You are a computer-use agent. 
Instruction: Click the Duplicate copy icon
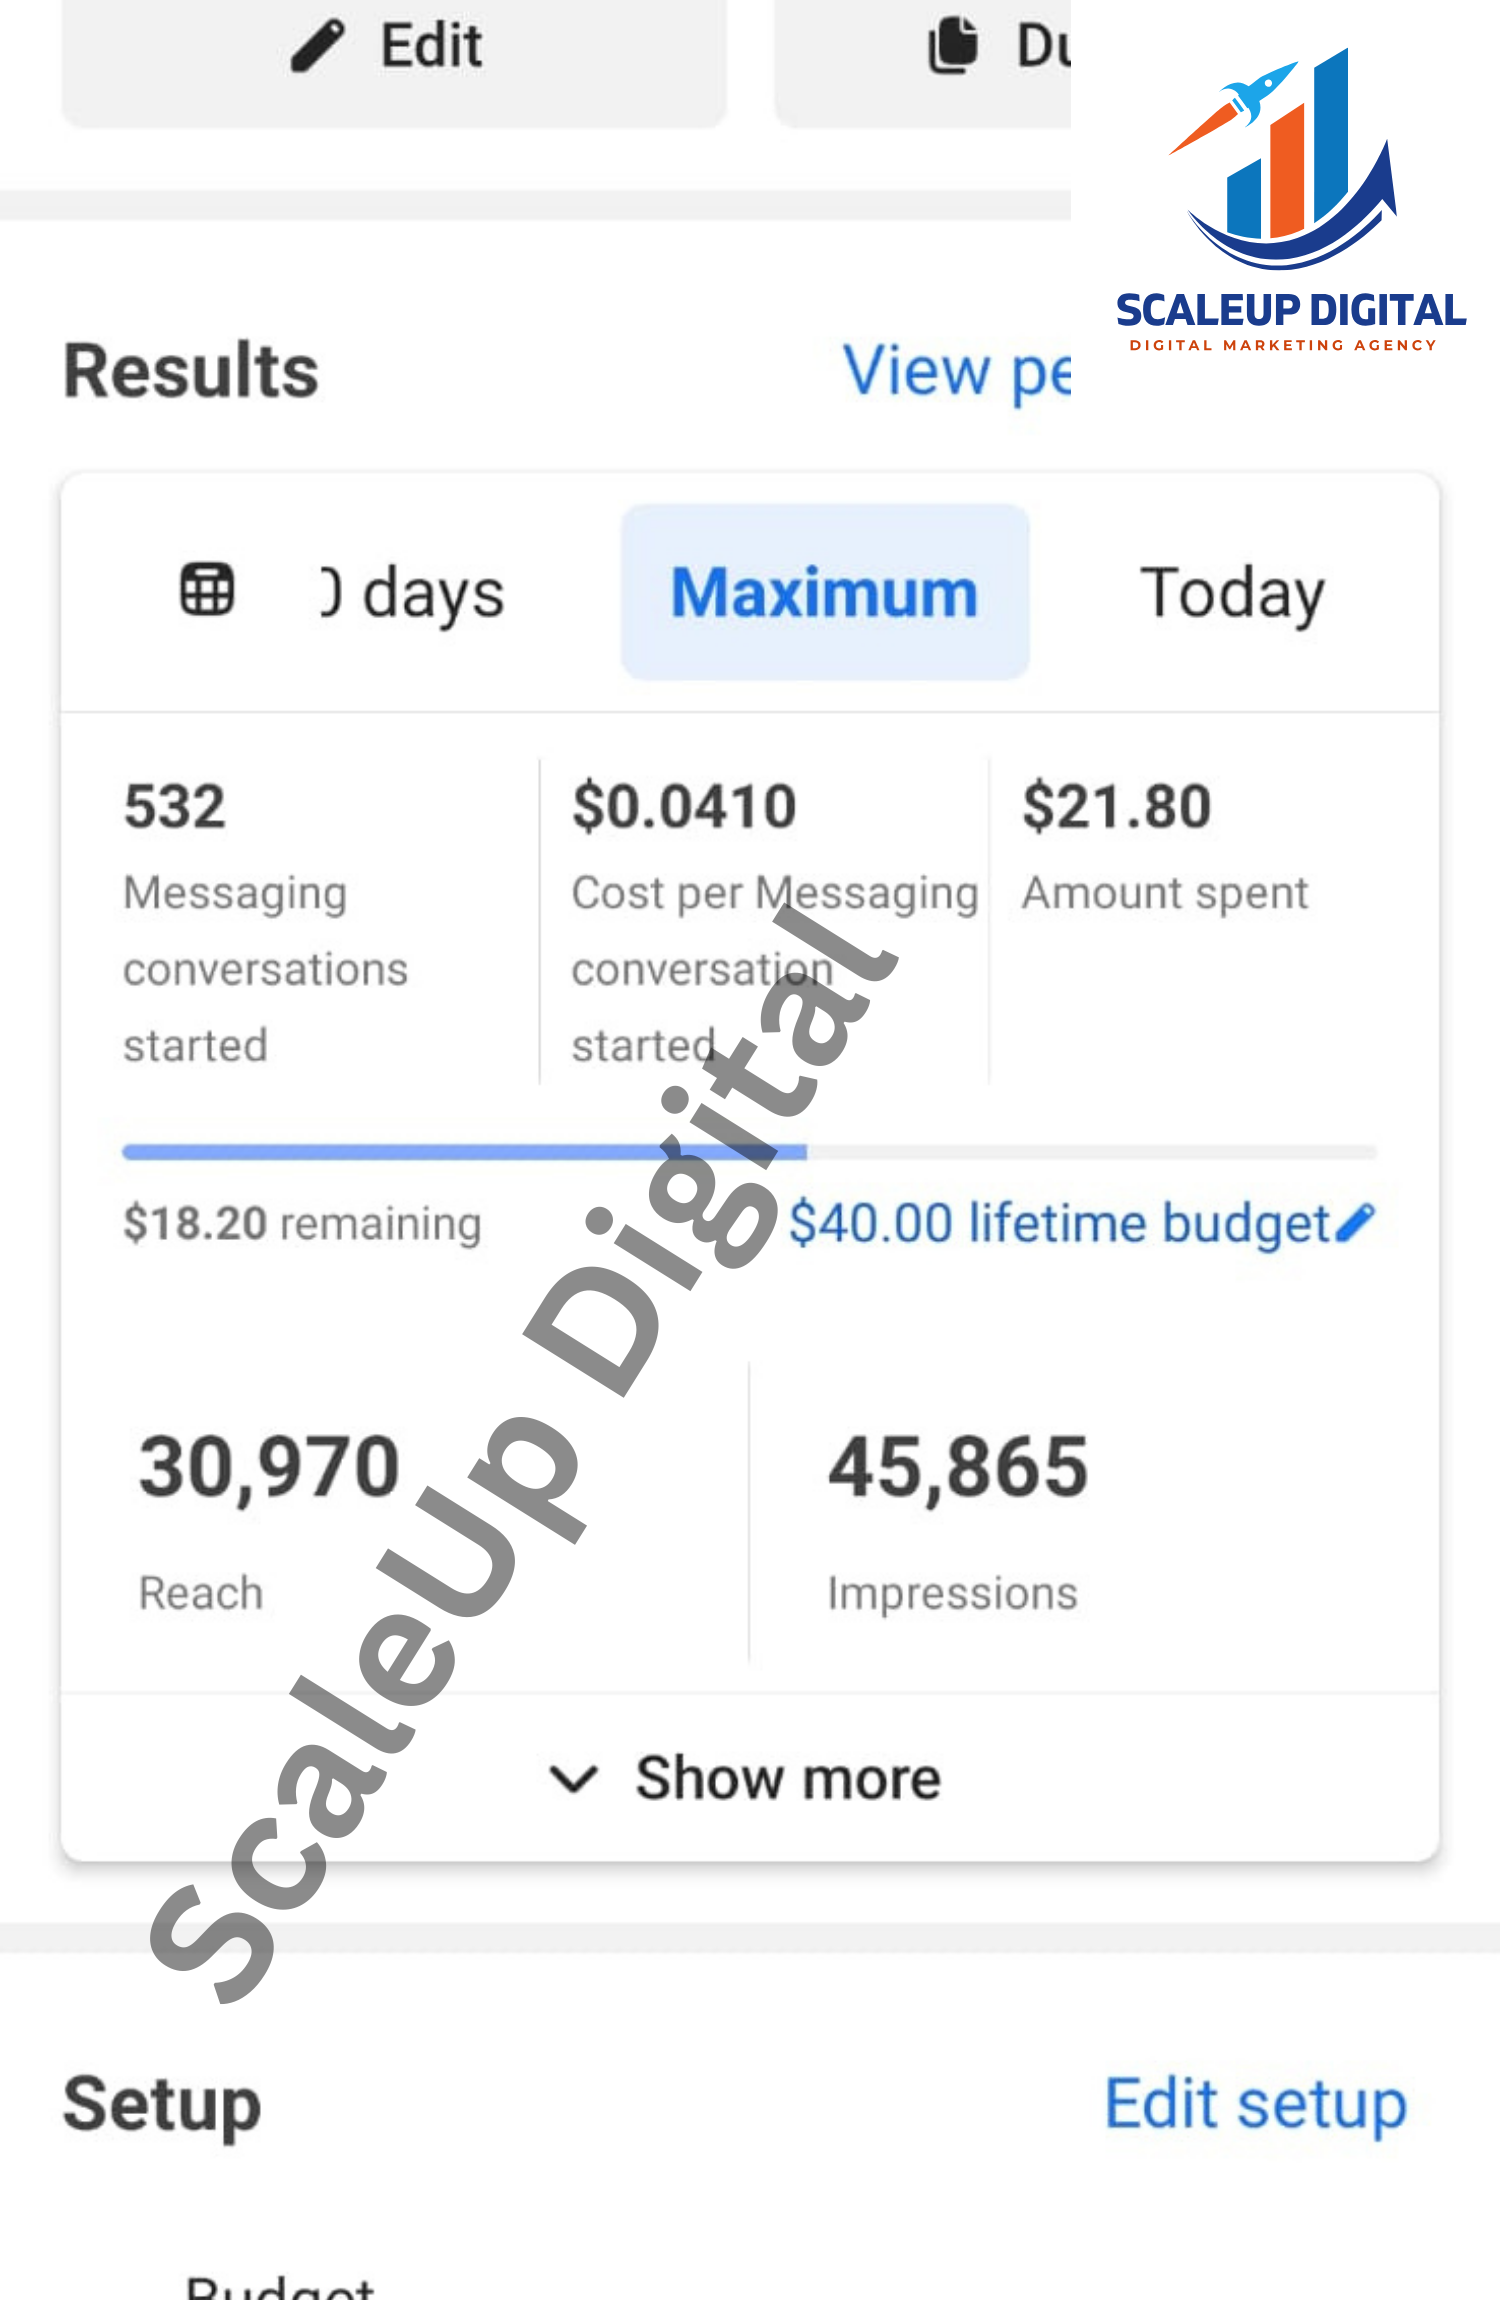coord(952,45)
